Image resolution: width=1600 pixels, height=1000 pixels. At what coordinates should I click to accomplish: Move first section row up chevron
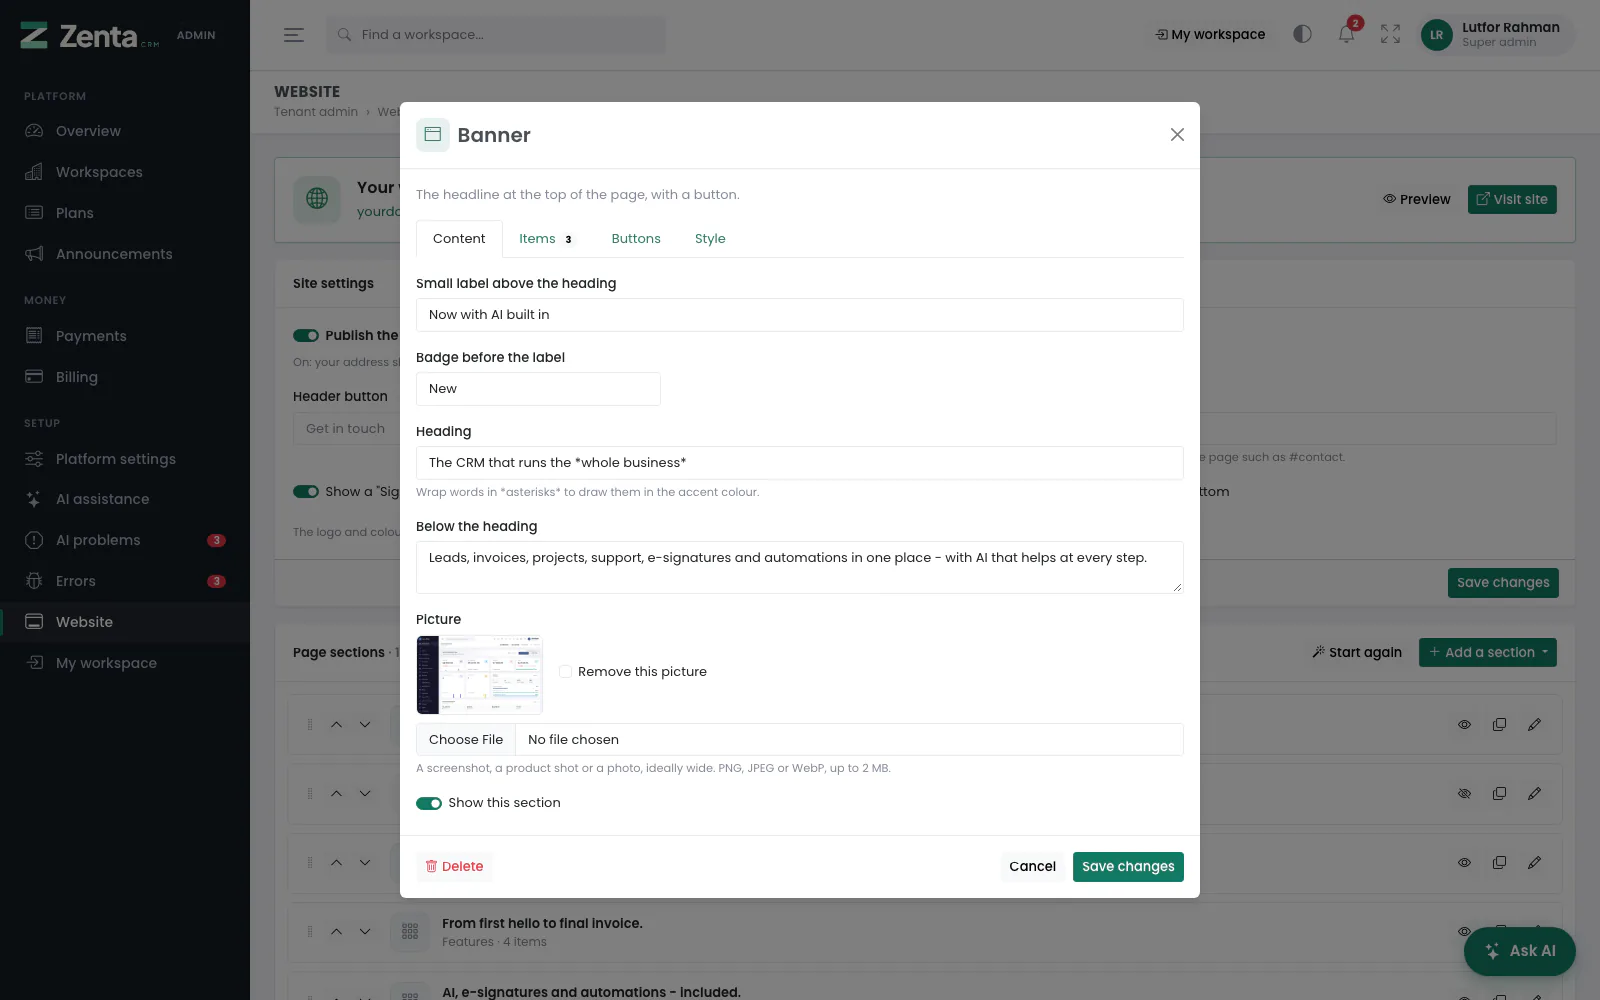tap(336, 725)
